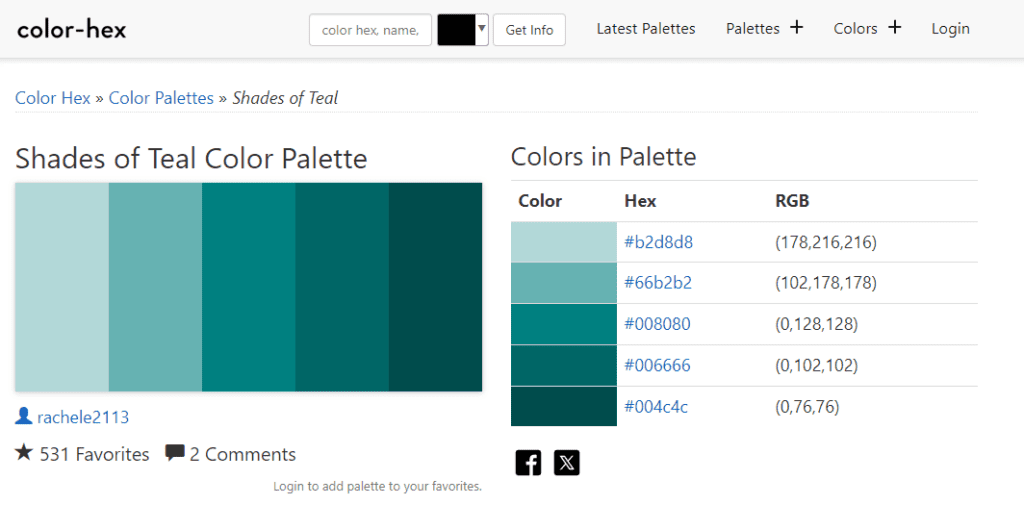The height and width of the screenshot is (505, 1024).
Task: Click the Shades of Teal Color Palette heading
Action: pyautogui.click(x=191, y=159)
